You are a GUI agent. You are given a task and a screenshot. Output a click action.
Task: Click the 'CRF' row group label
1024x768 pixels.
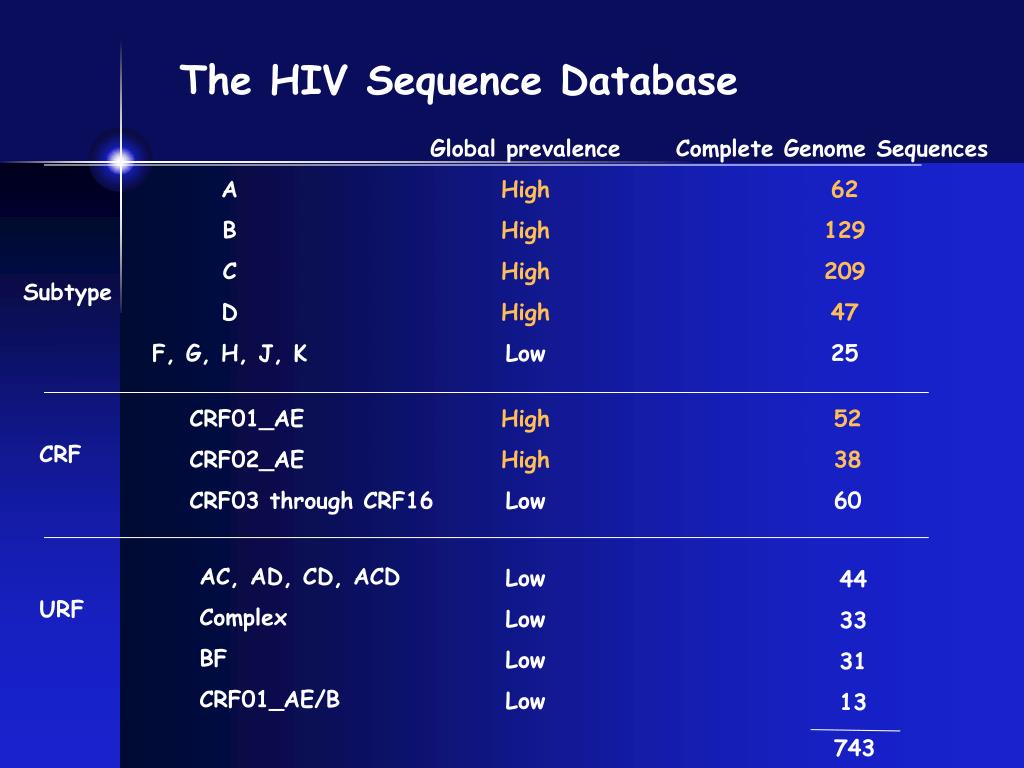(x=60, y=454)
